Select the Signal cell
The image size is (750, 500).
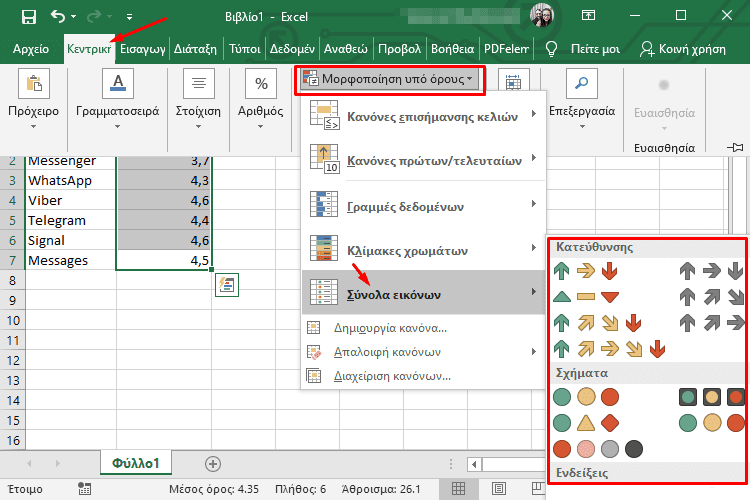click(x=70, y=240)
